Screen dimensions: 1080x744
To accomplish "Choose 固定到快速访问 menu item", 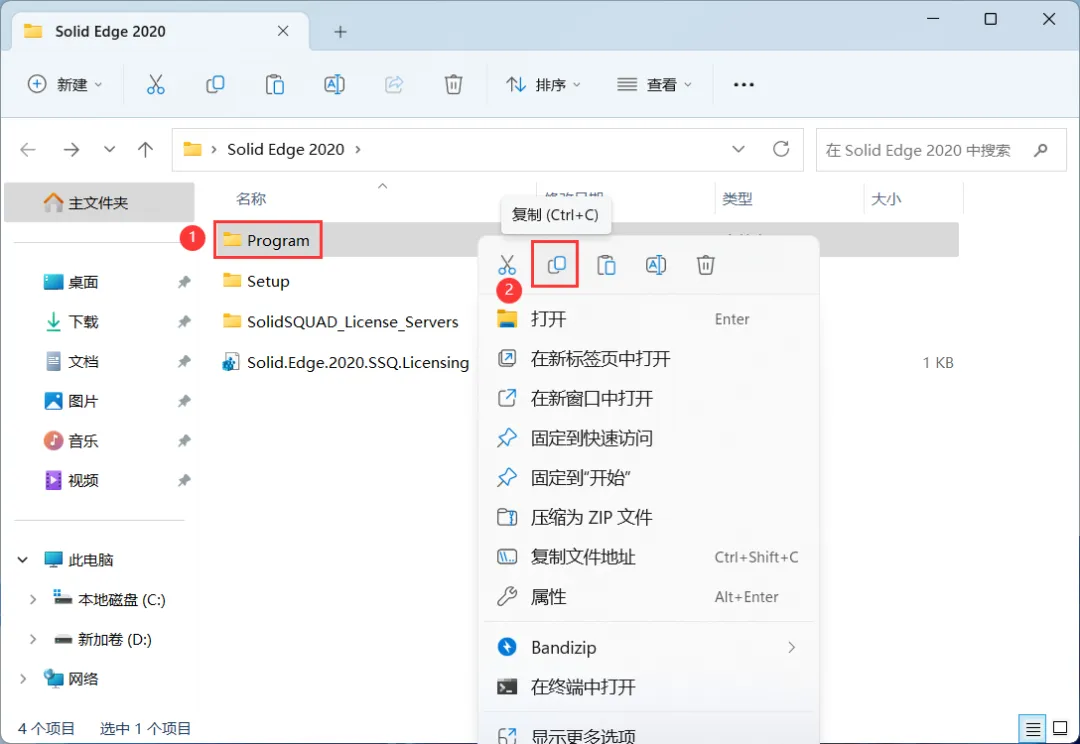I will pyautogui.click(x=649, y=438).
